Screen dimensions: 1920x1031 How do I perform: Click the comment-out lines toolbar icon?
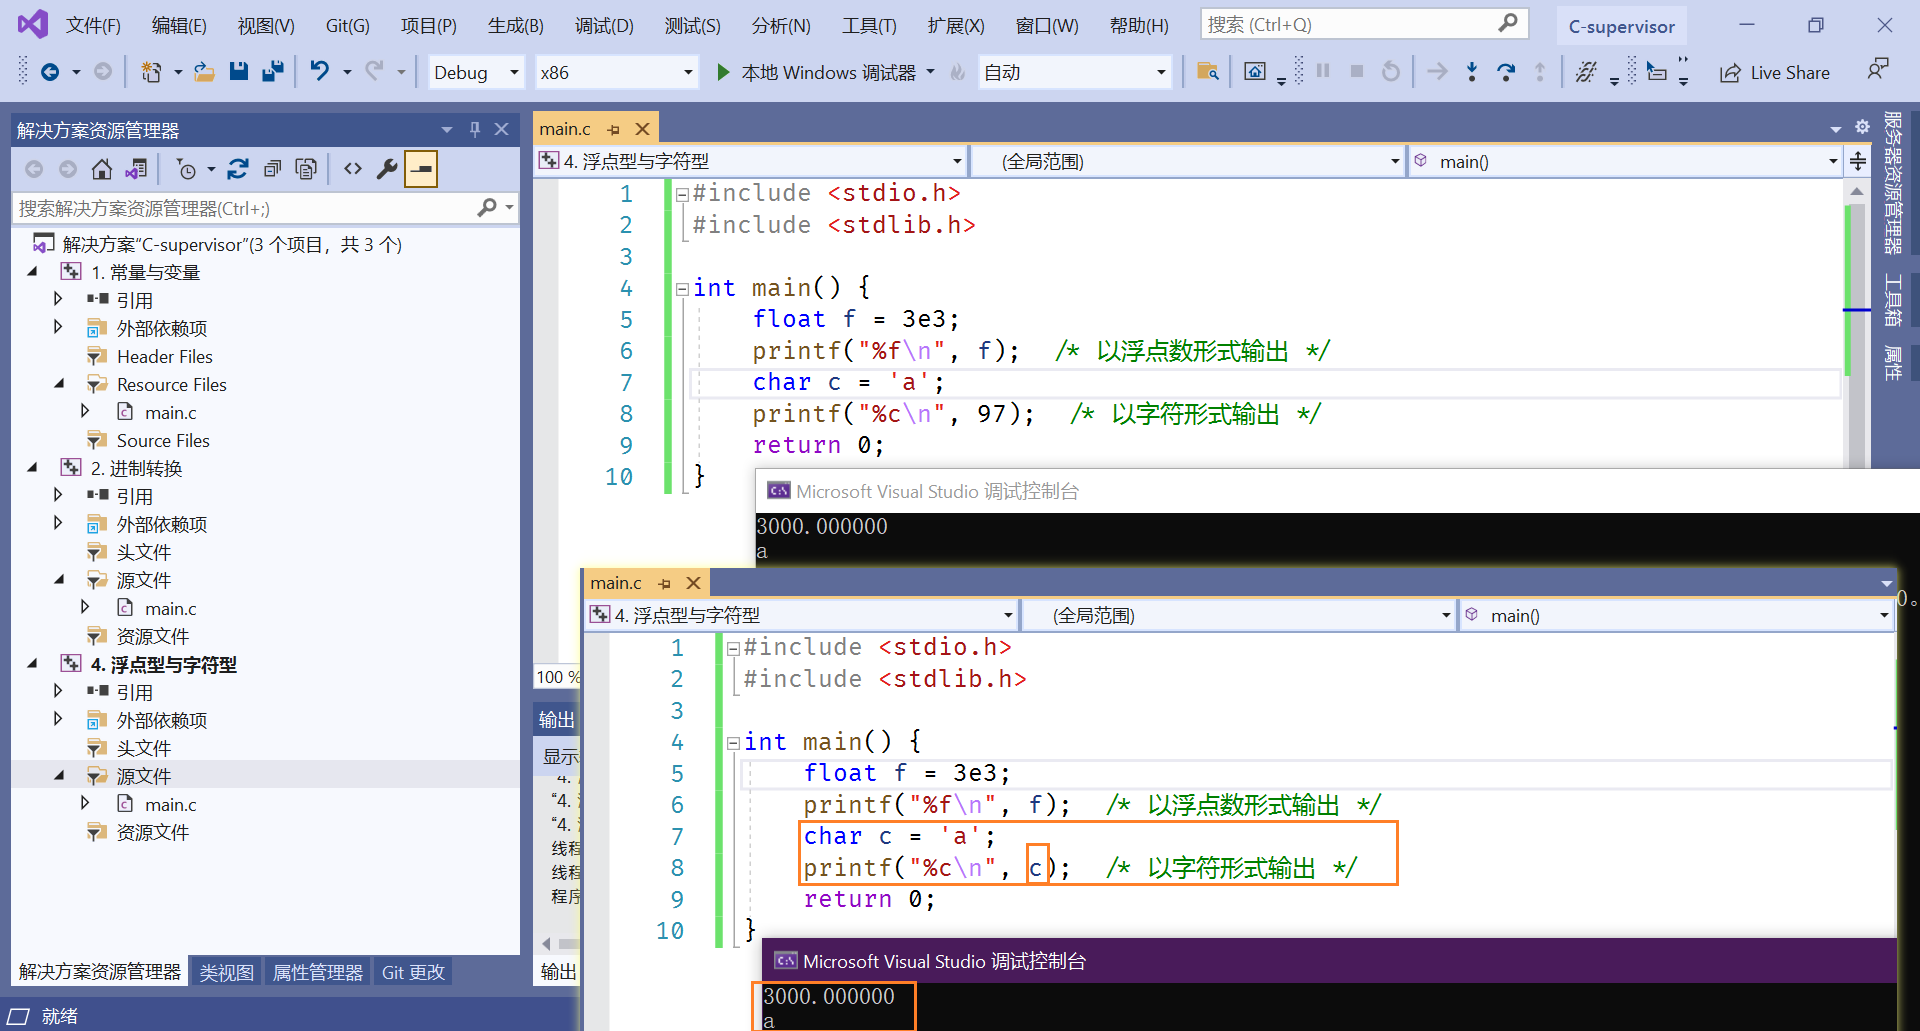pyautogui.click(x=1585, y=72)
